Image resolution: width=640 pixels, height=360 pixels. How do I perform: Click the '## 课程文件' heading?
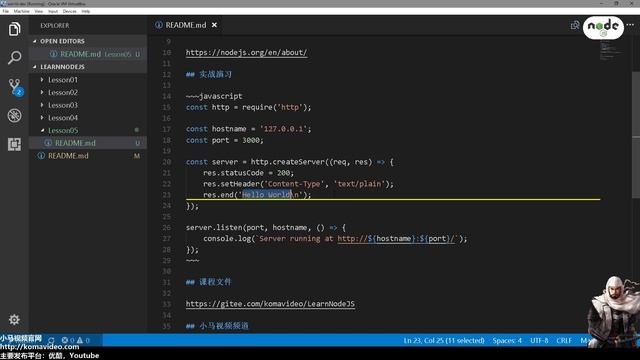click(x=209, y=282)
